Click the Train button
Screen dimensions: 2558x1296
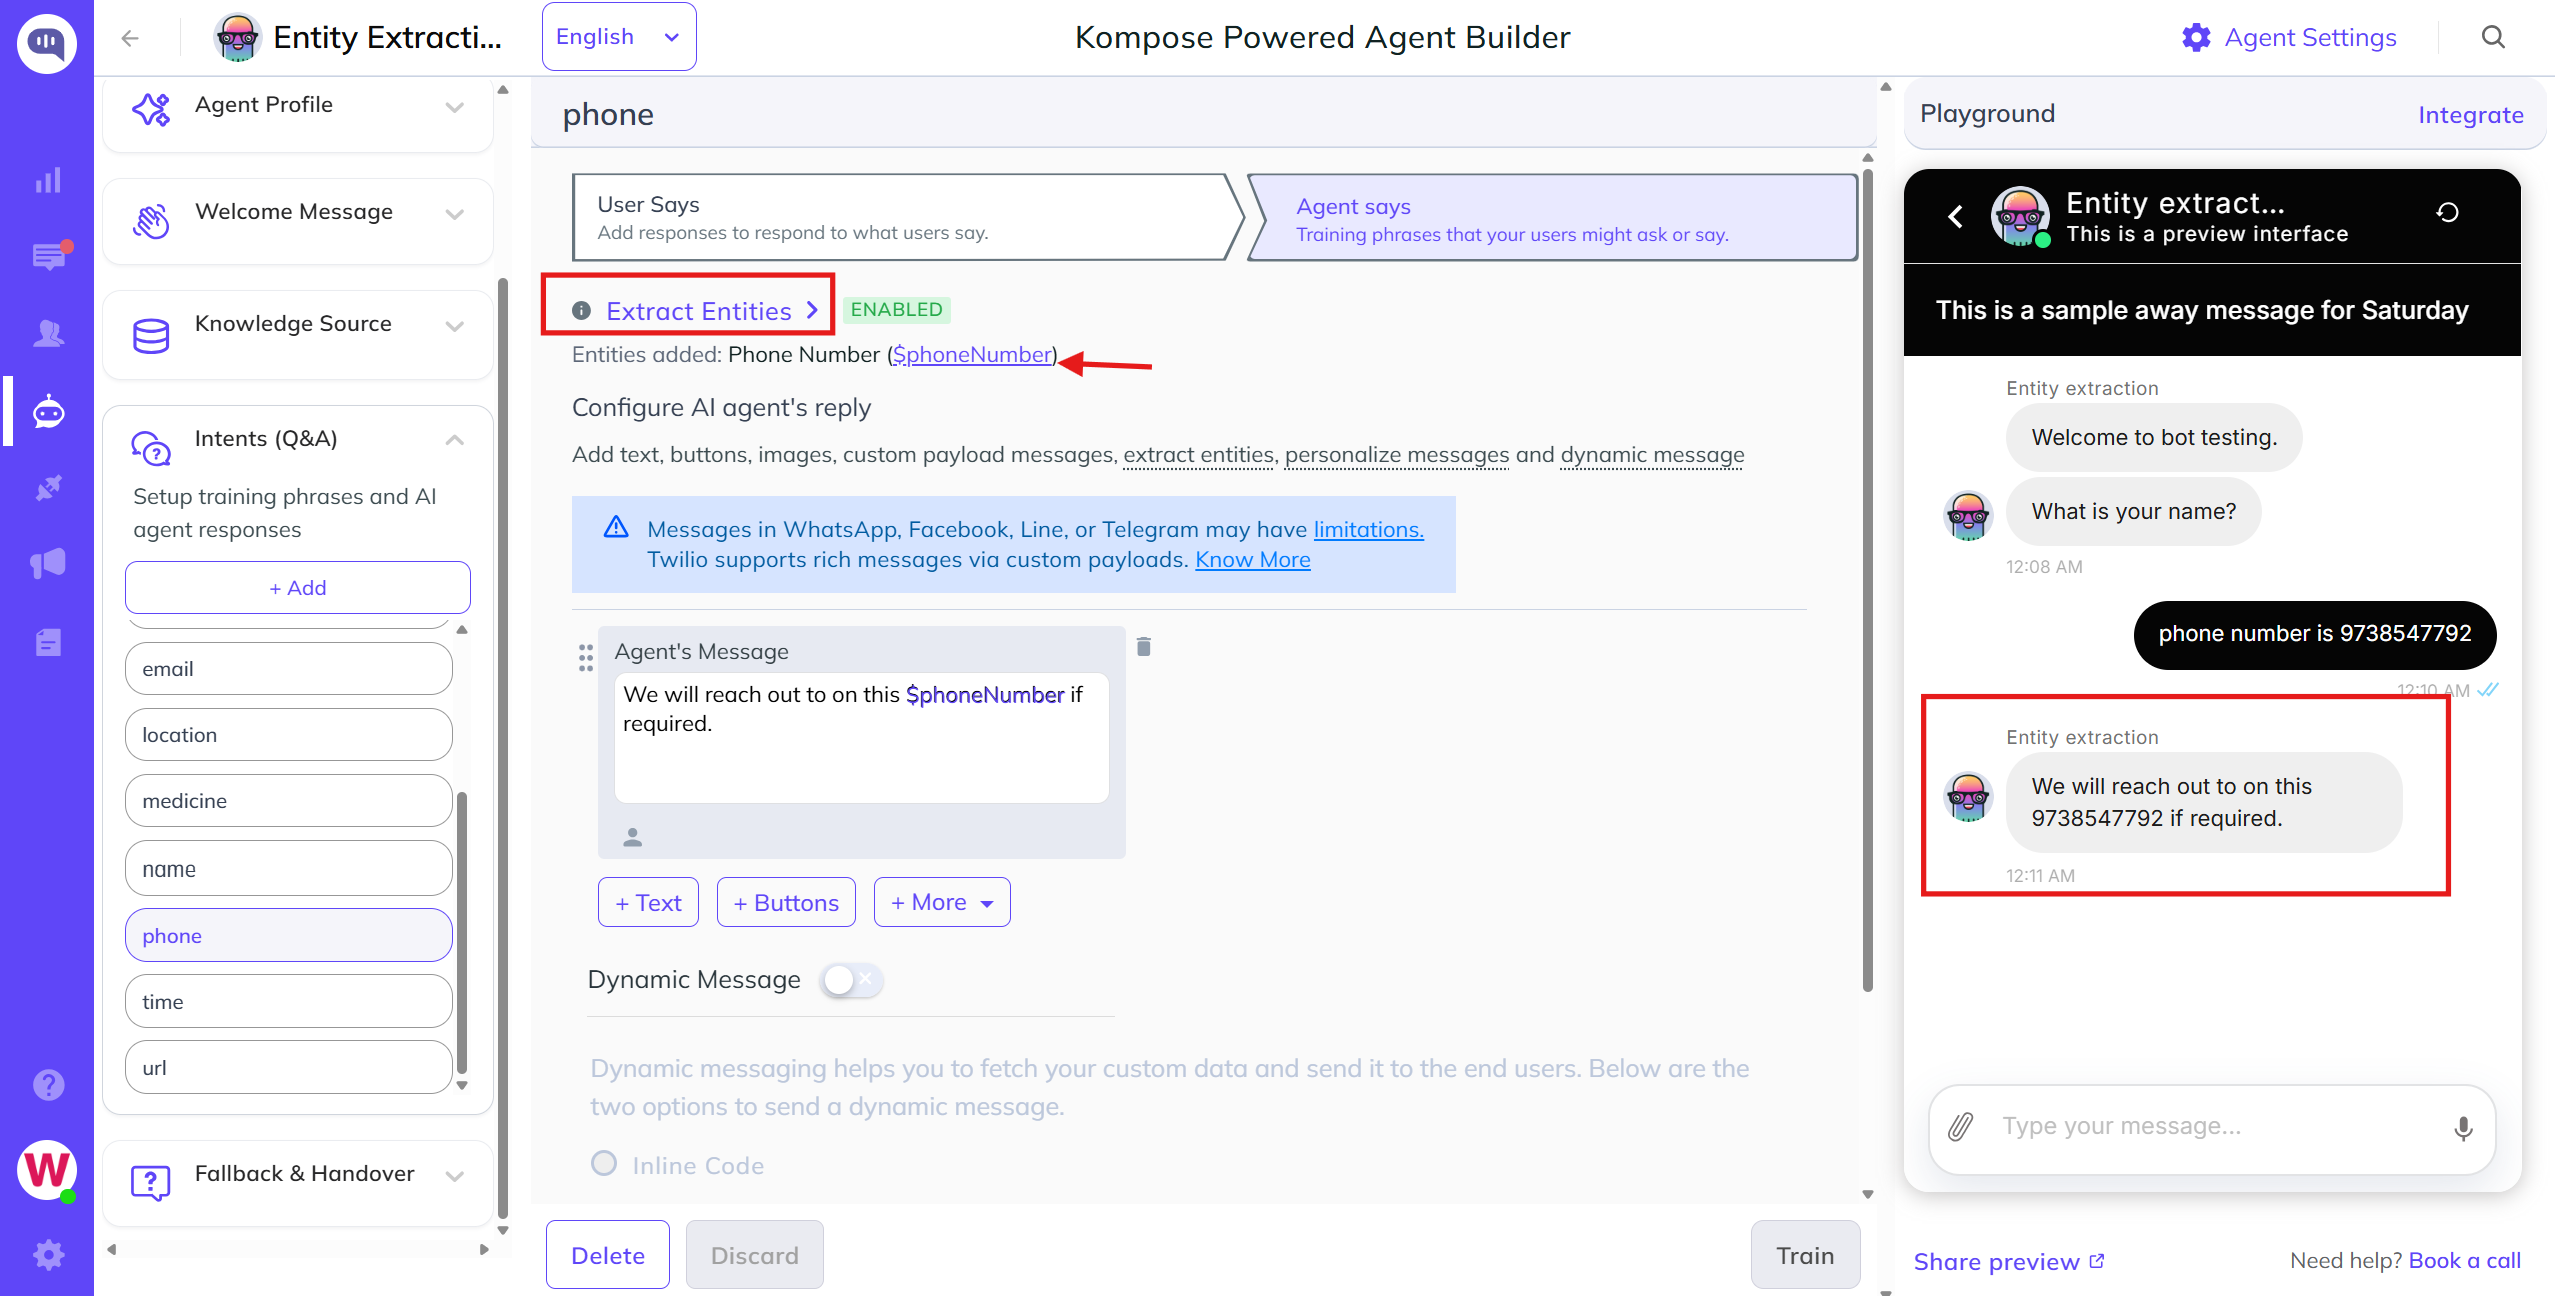click(x=1806, y=1256)
